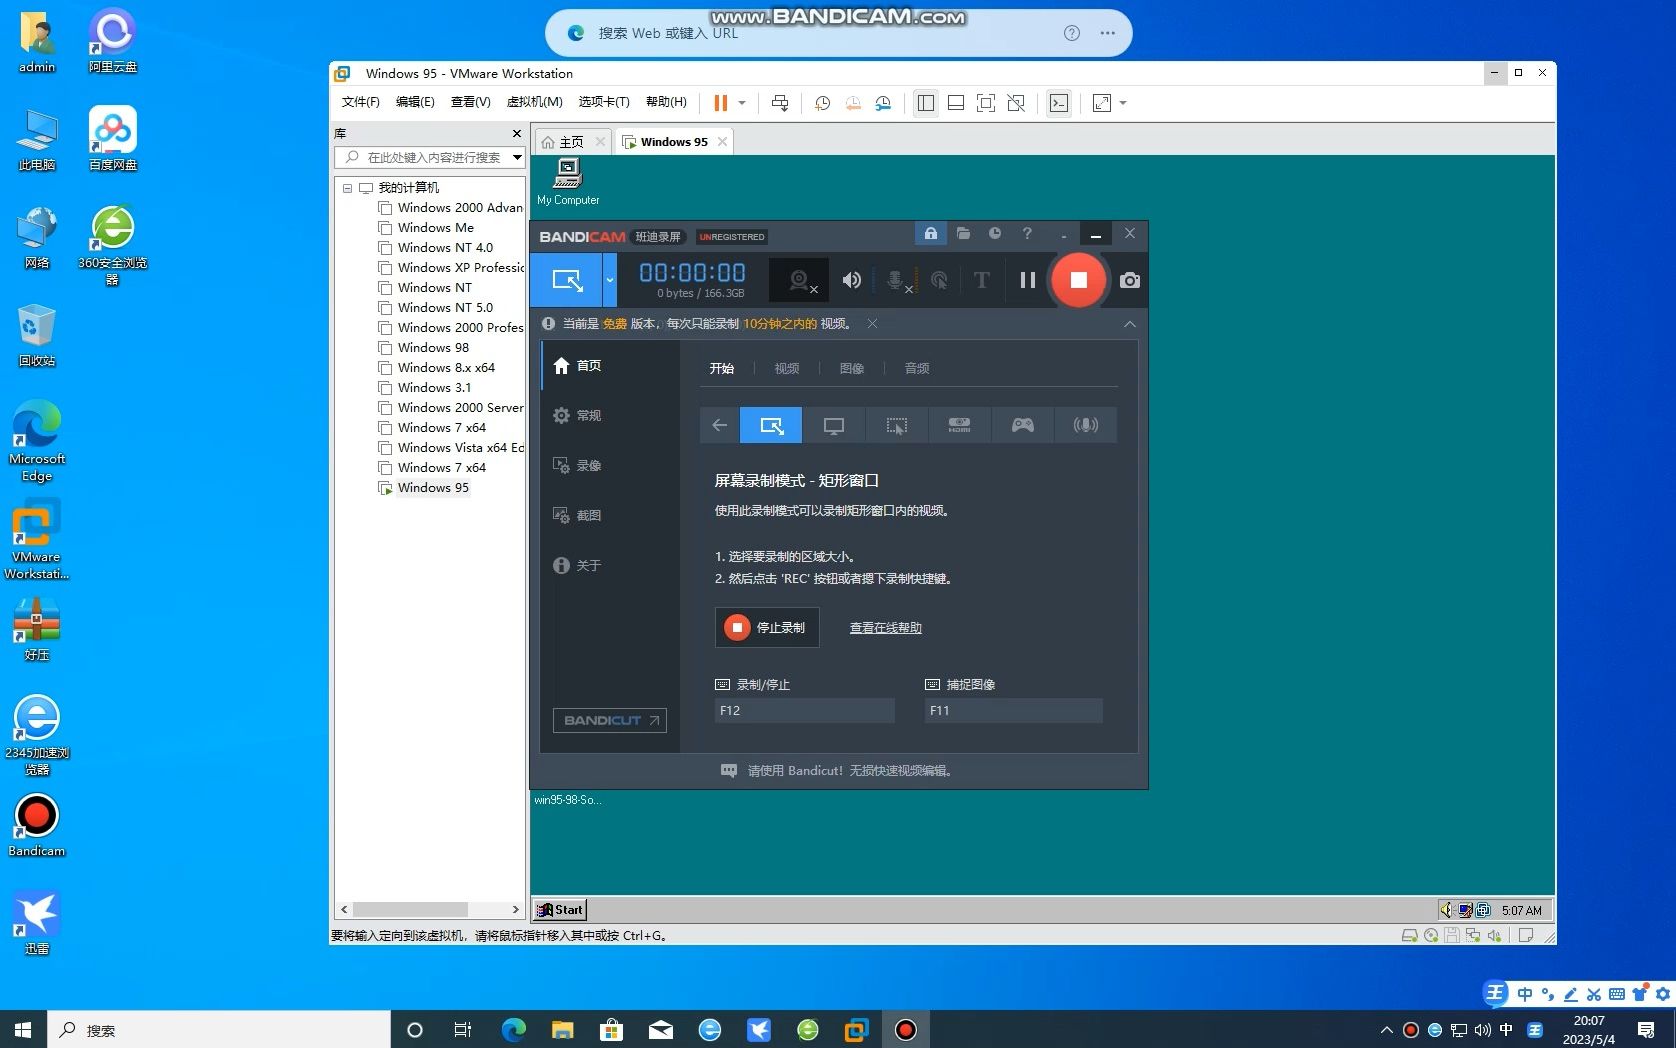This screenshot has width=1676, height=1048.
Task: Dismiss the free version notice
Action: (x=872, y=323)
